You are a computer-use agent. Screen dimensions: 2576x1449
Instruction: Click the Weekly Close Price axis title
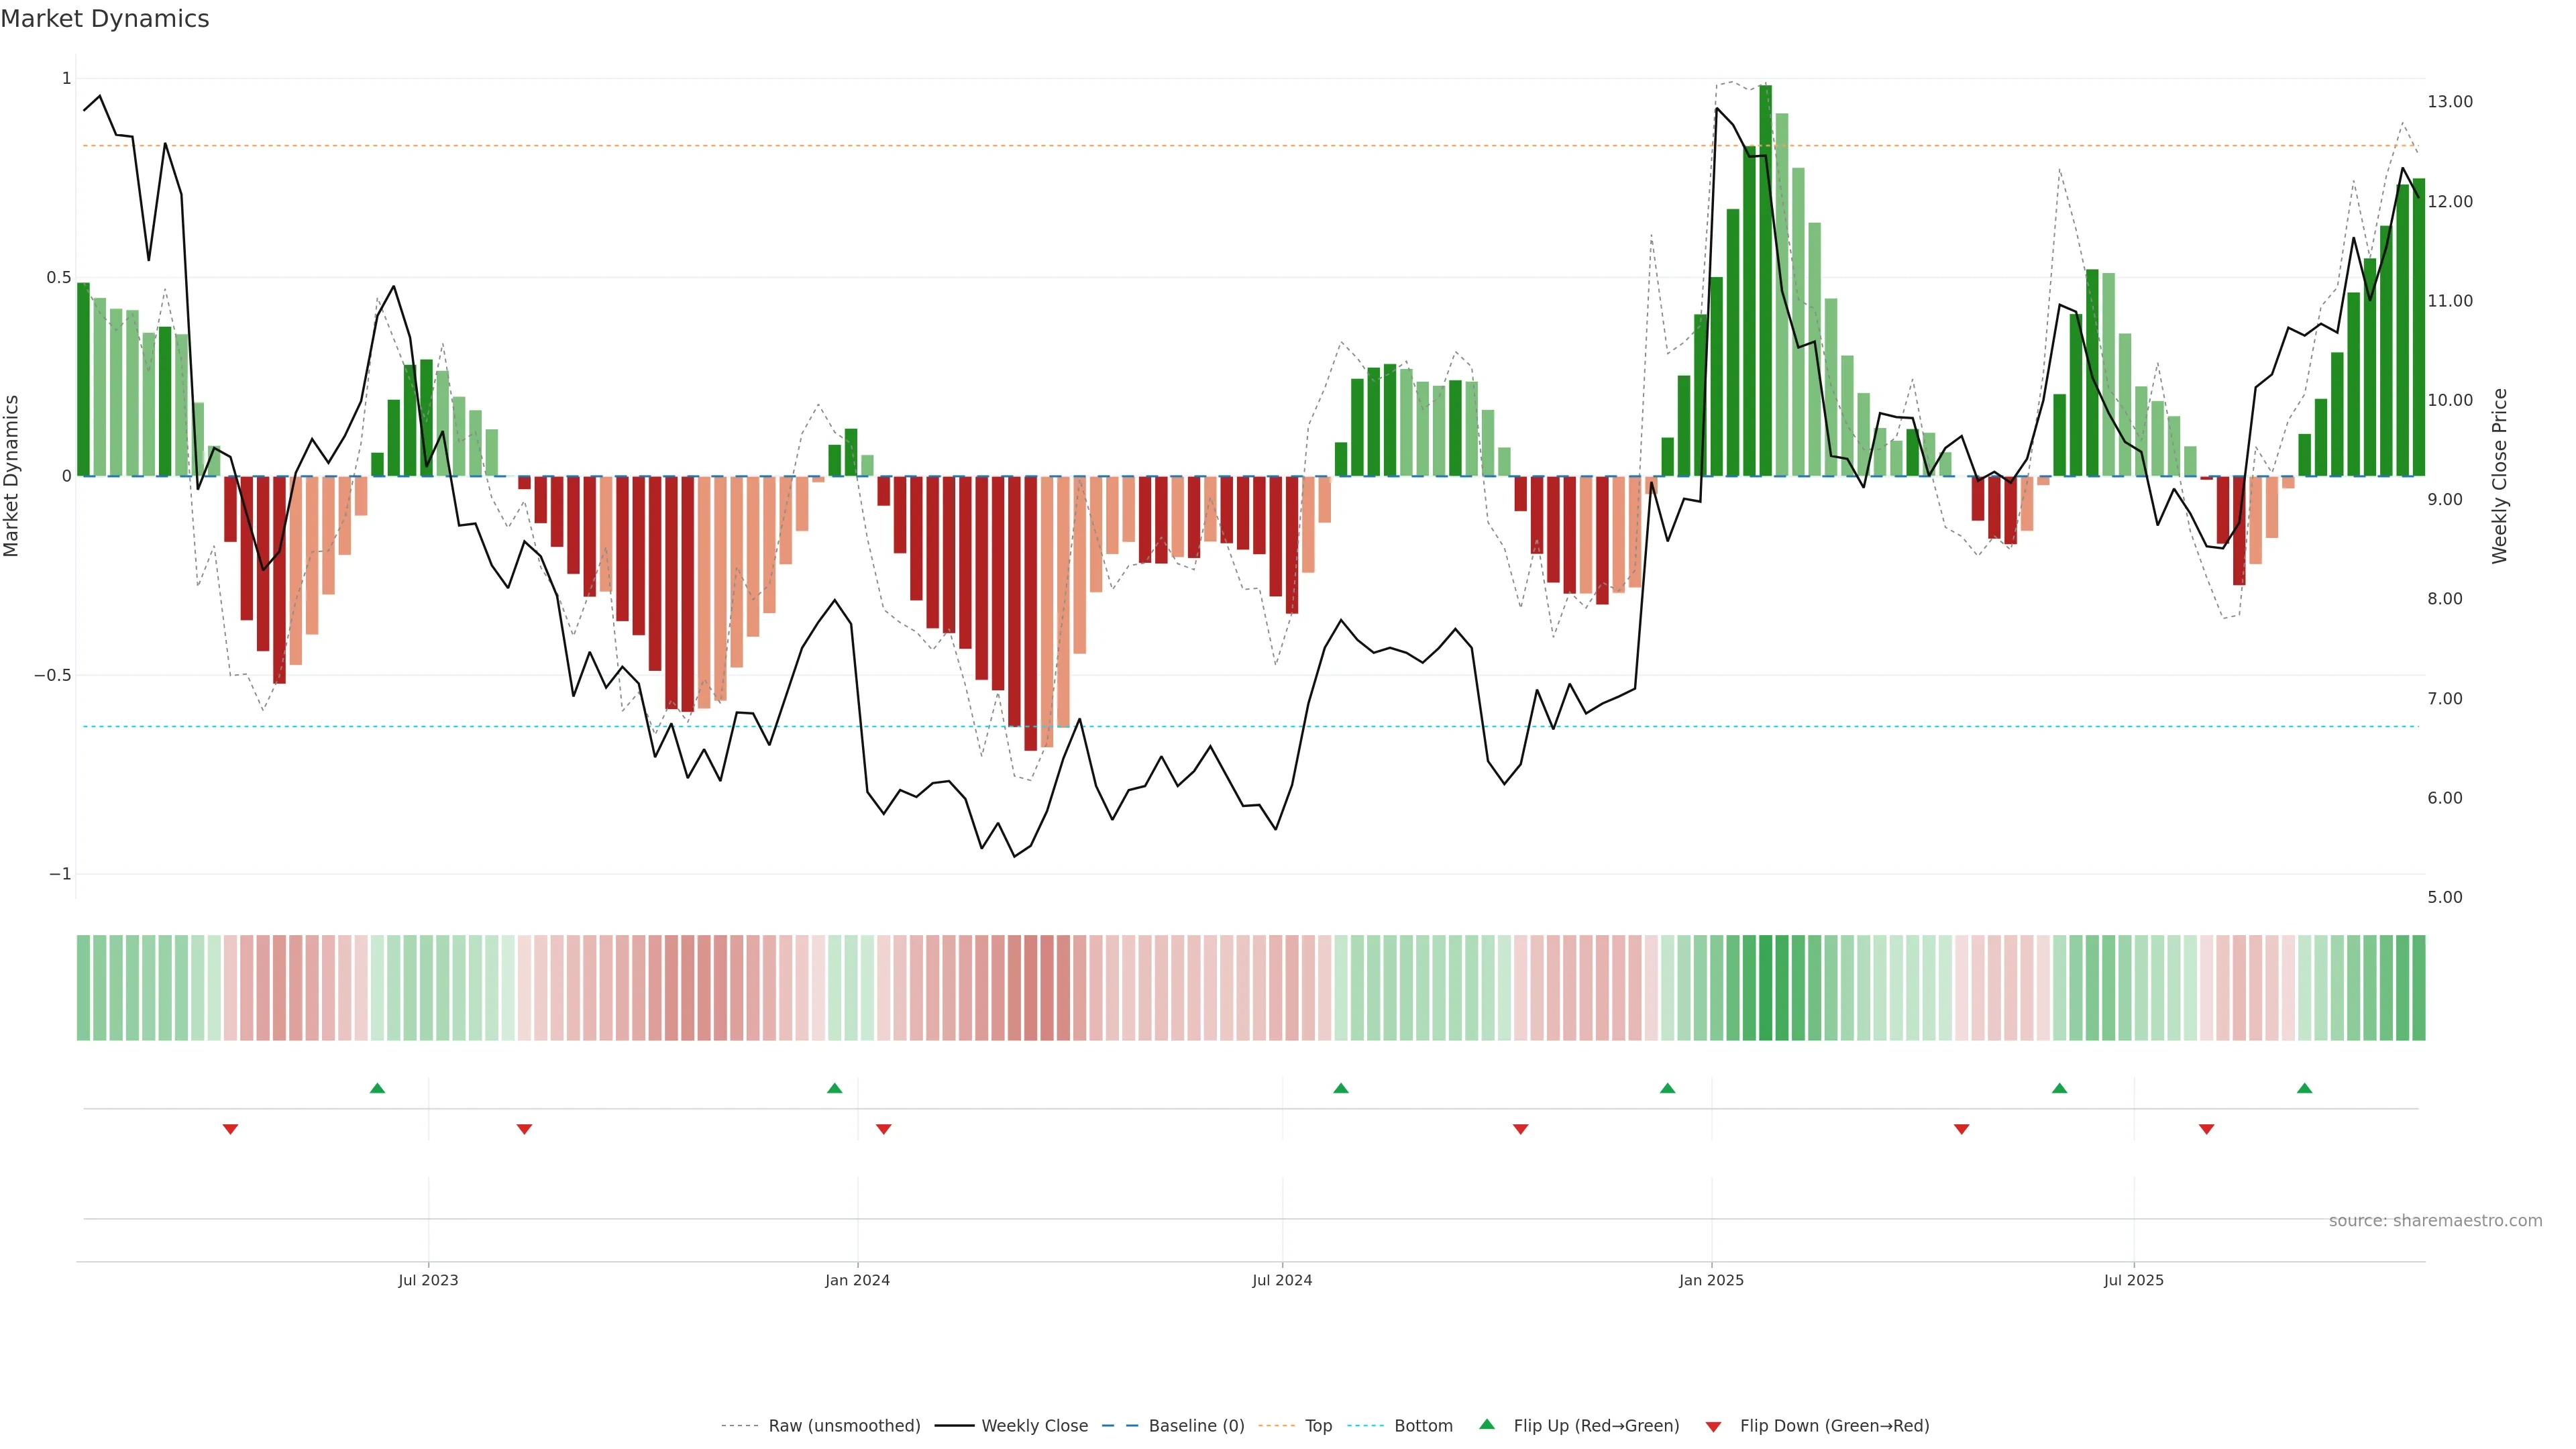(x=2499, y=476)
